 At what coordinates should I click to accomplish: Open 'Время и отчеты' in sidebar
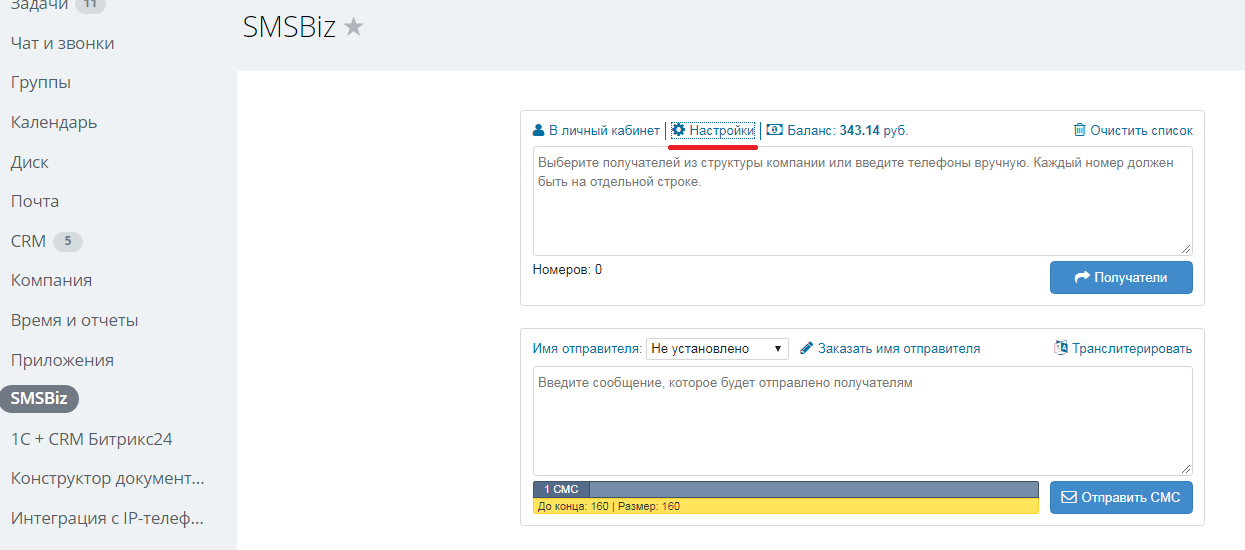(75, 320)
